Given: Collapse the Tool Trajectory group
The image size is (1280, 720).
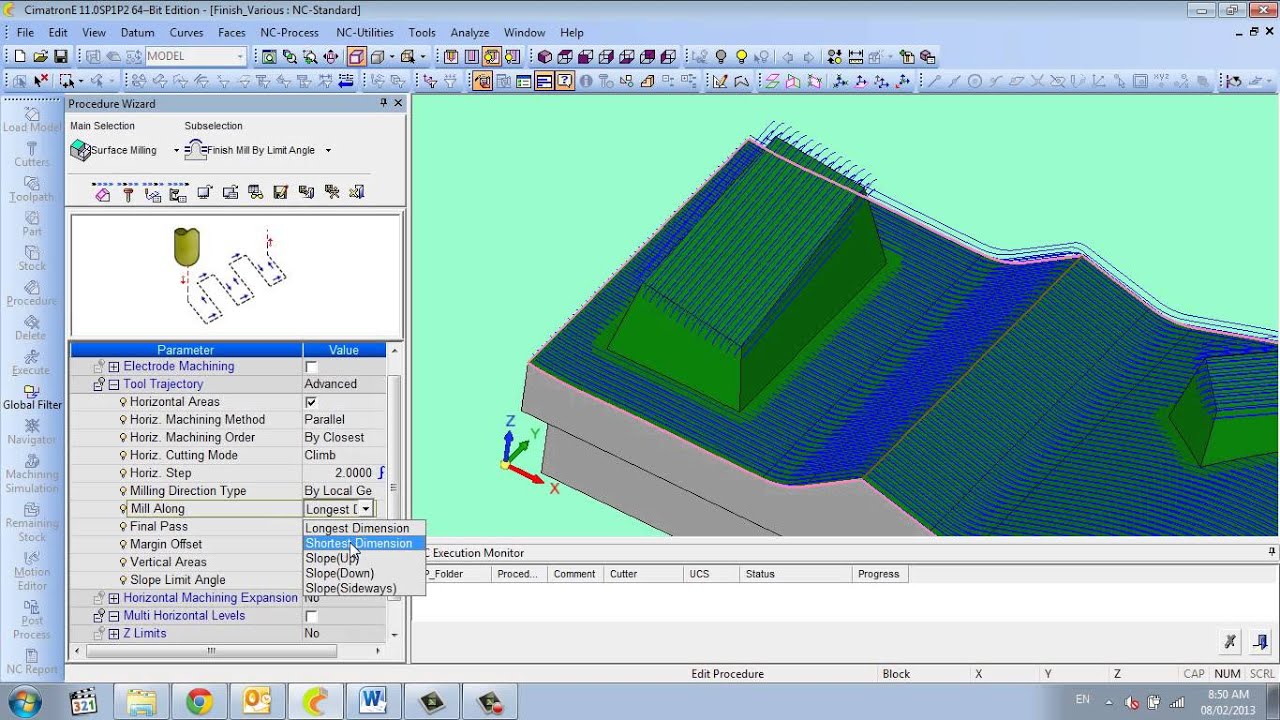Looking at the screenshot, I should pos(113,385).
